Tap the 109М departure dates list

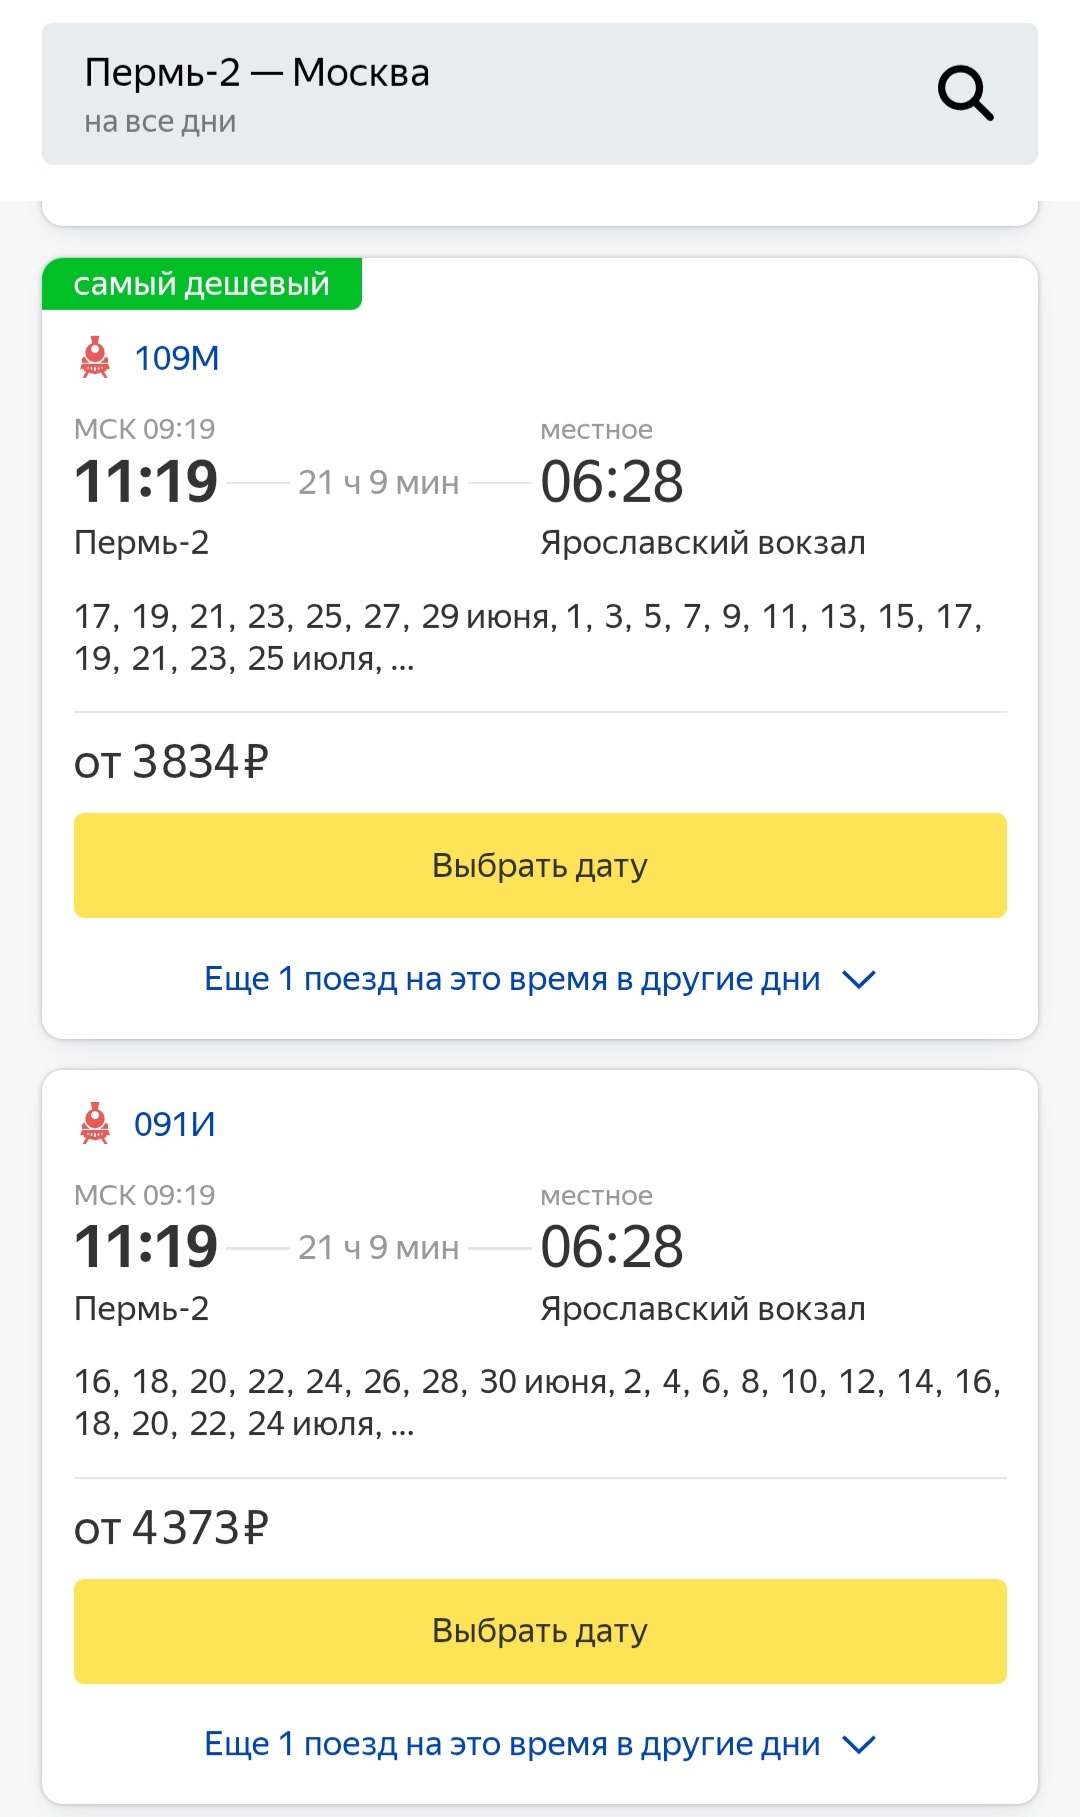[528, 637]
